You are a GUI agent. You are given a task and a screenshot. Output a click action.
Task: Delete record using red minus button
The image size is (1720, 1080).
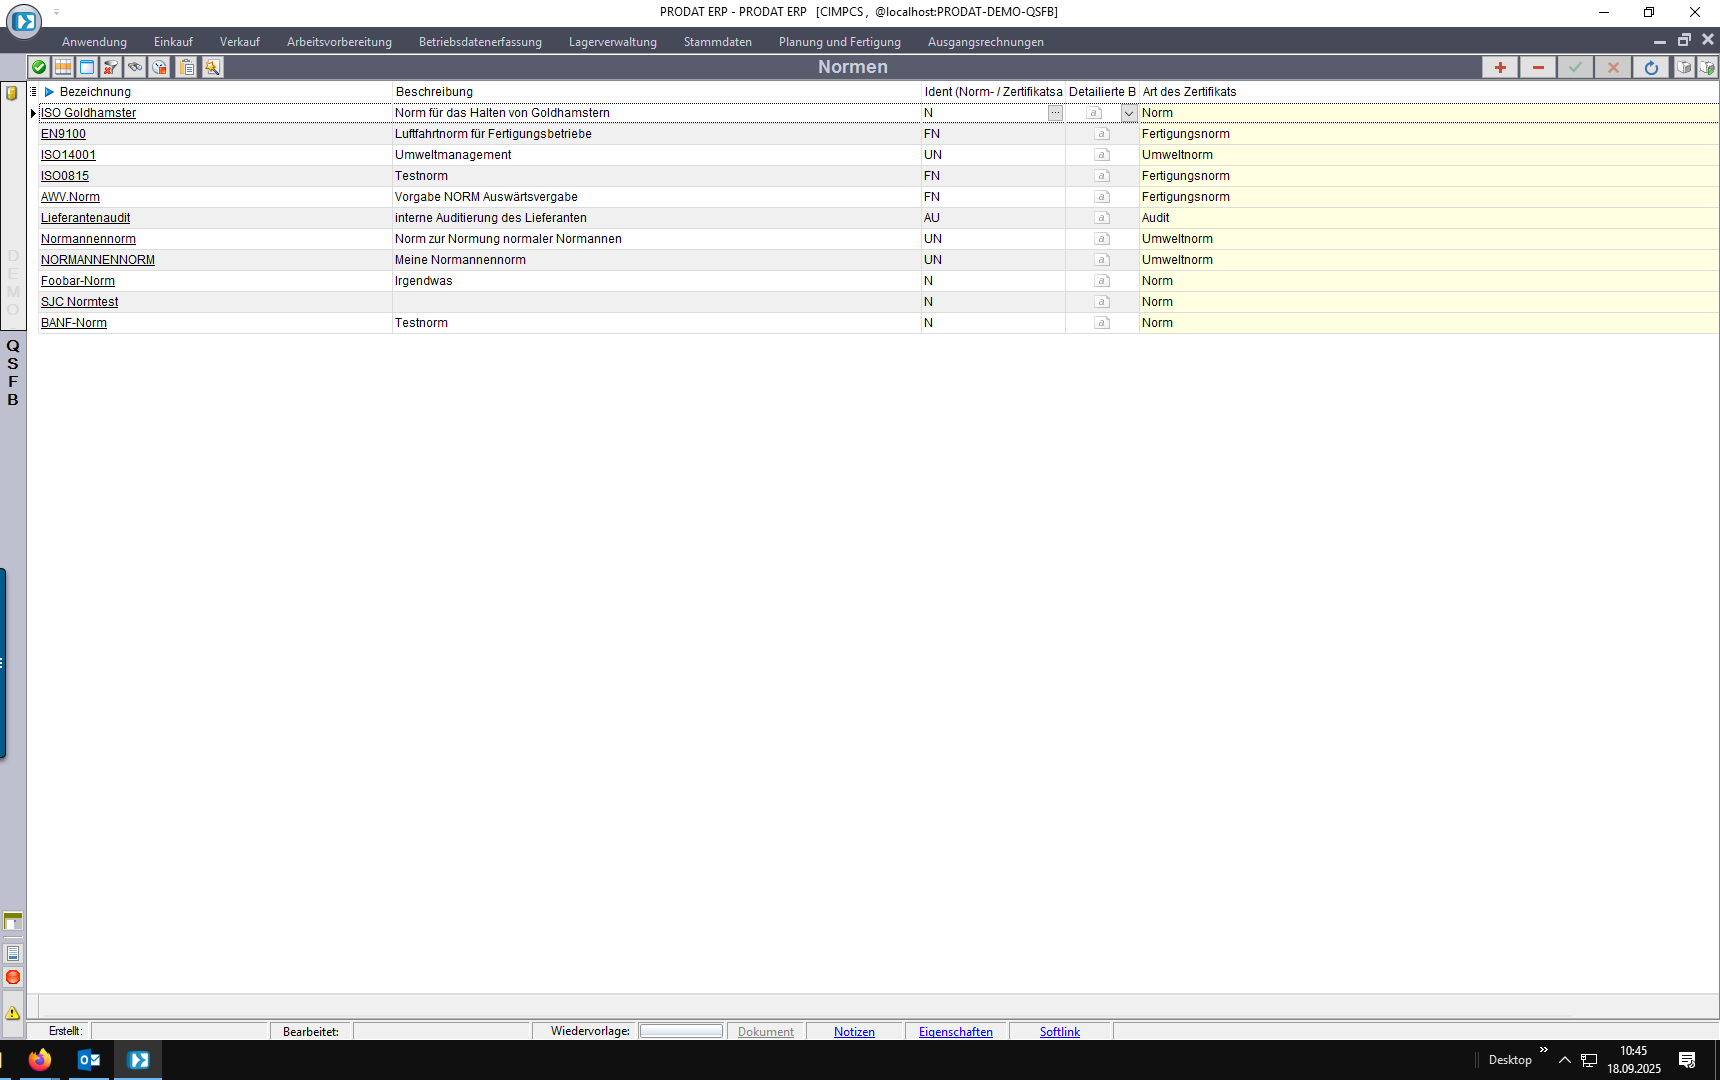(x=1538, y=67)
